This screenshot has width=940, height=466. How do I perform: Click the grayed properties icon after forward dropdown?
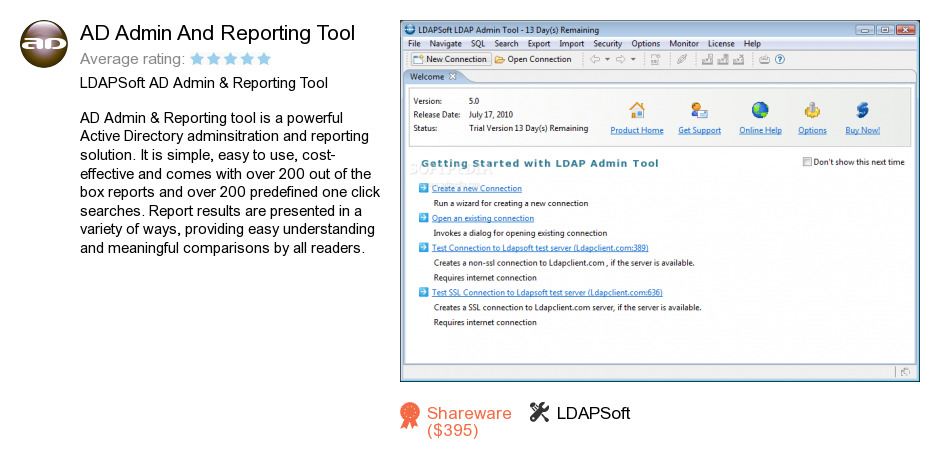(655, 59)
